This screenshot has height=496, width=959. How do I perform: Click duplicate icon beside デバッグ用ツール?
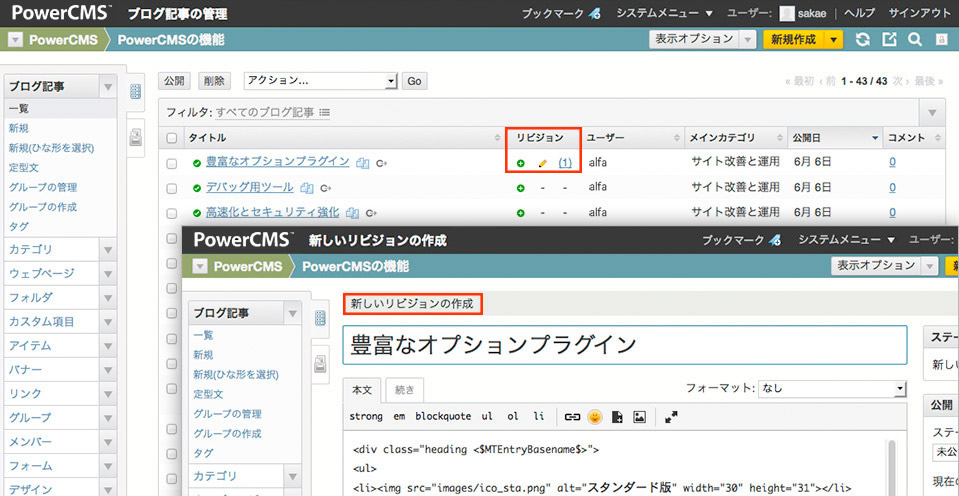click(307, 188)
